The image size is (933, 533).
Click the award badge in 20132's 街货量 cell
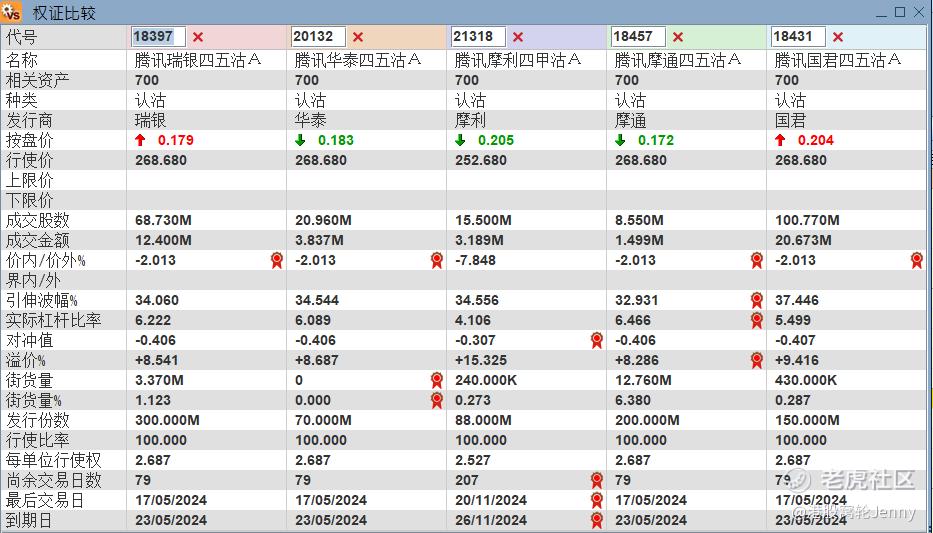point(437,380)
